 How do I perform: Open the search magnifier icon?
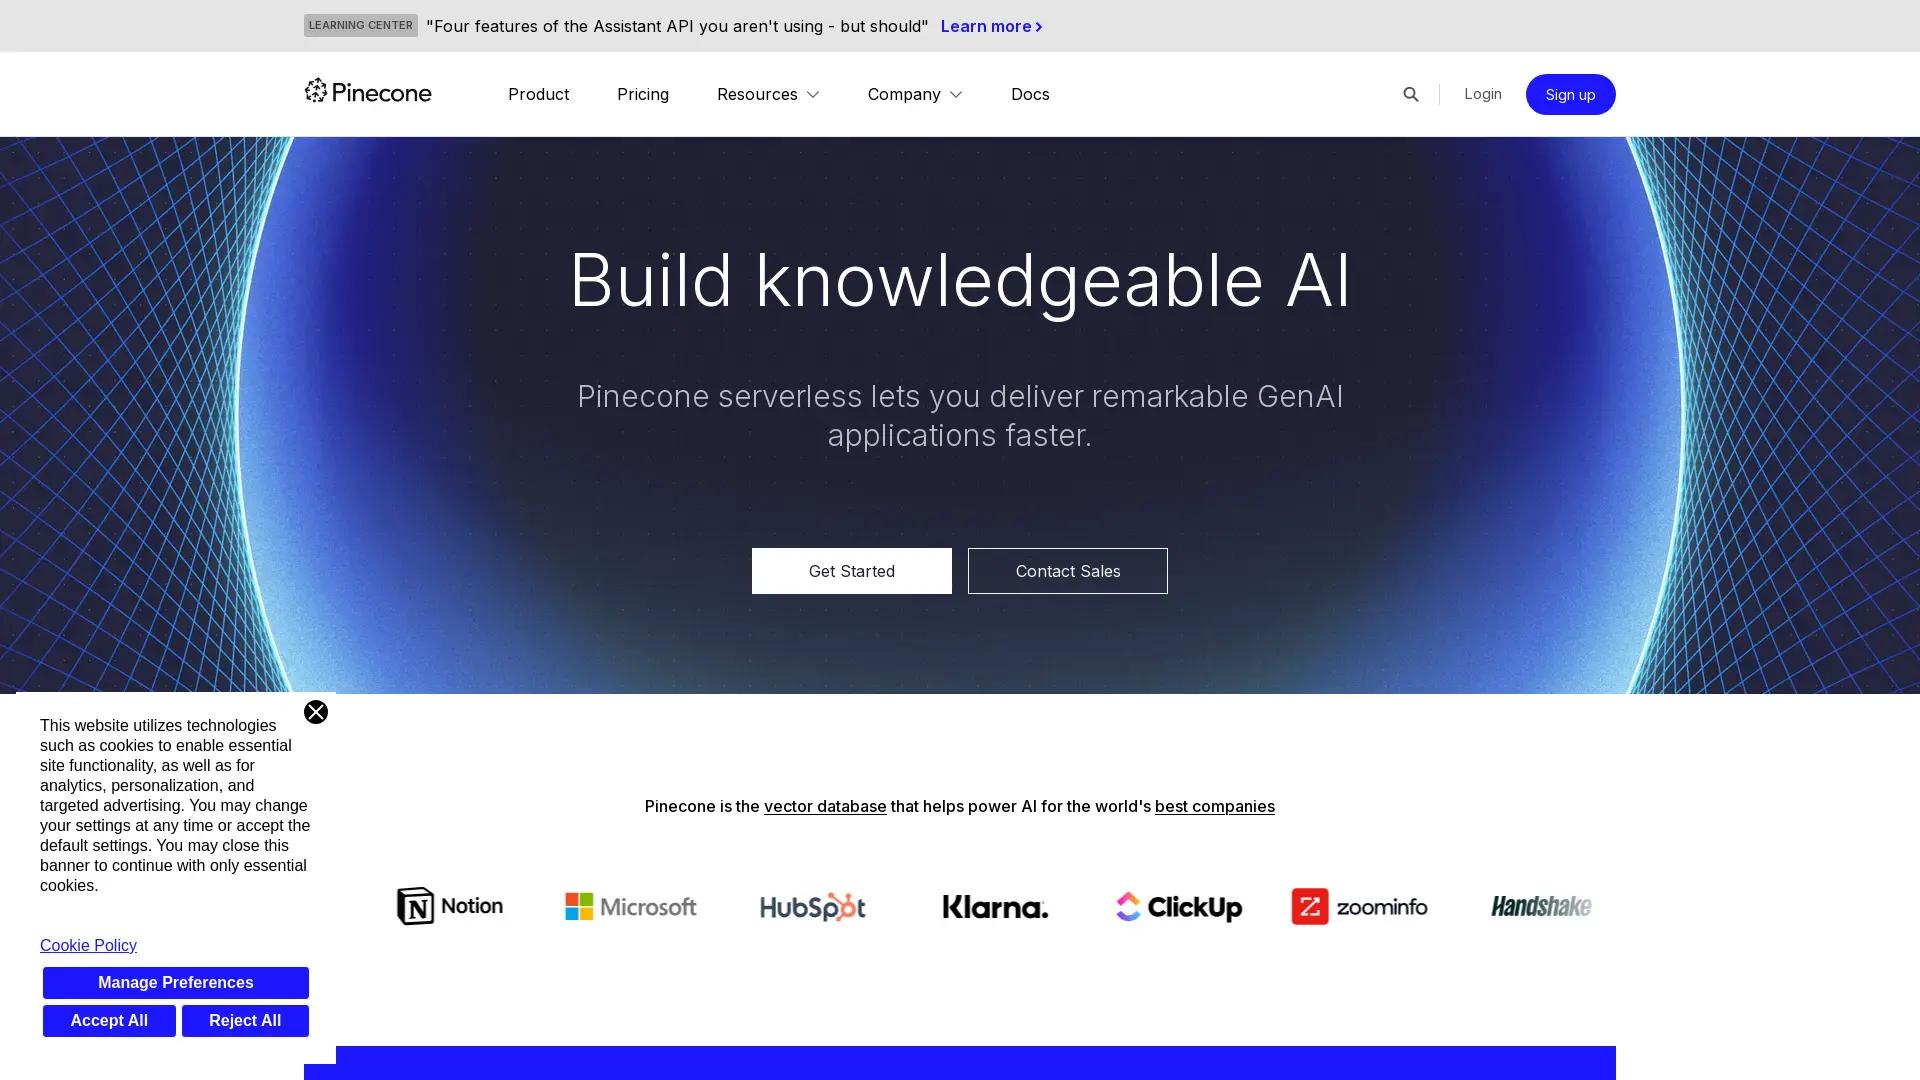[x=1410, y=94]
